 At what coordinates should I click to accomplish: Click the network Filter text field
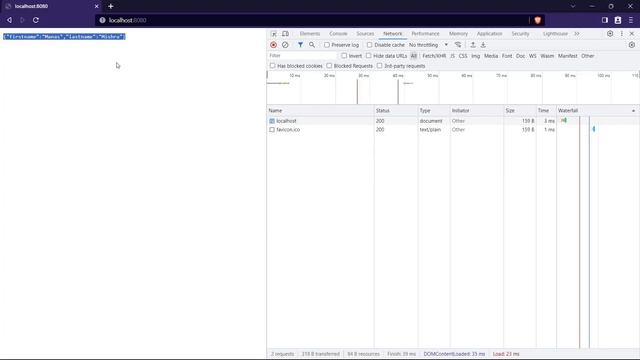302,56
